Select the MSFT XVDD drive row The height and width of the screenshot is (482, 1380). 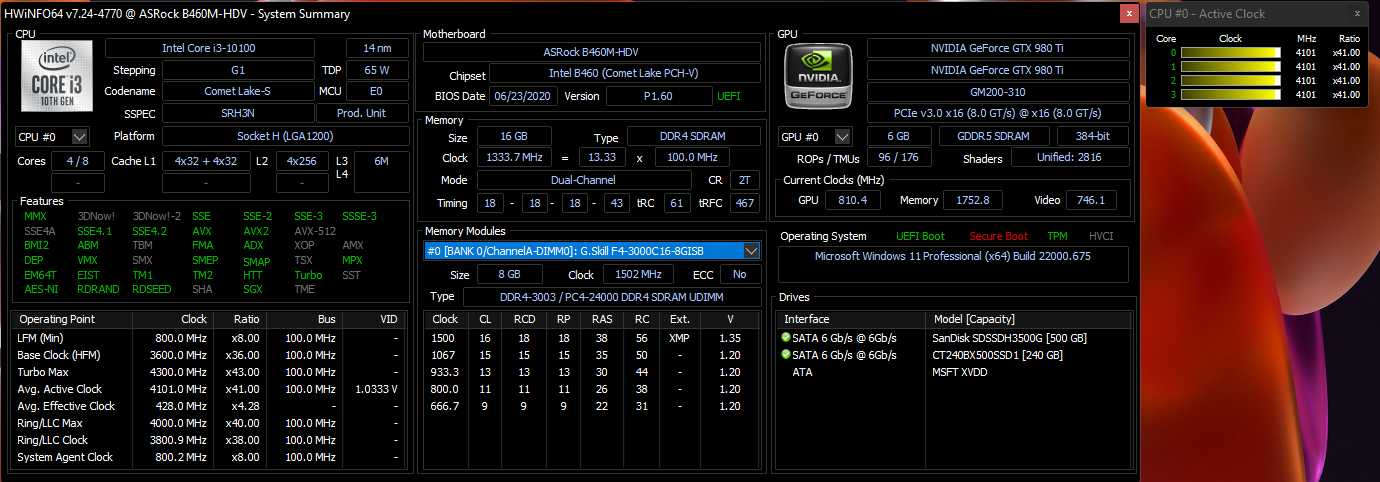point(956,372)
